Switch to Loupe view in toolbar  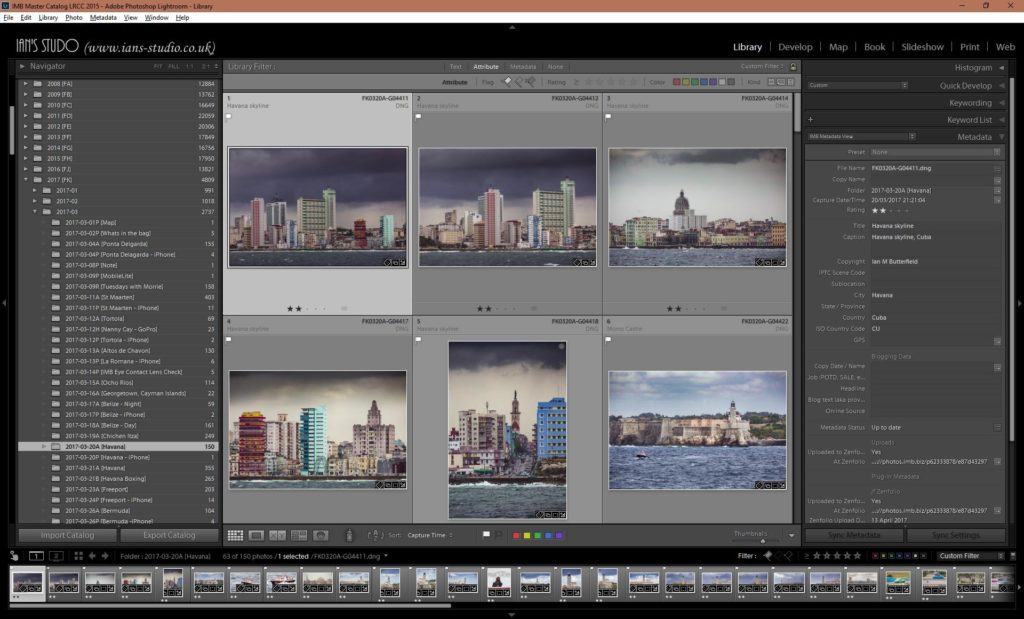coord(256,536)
